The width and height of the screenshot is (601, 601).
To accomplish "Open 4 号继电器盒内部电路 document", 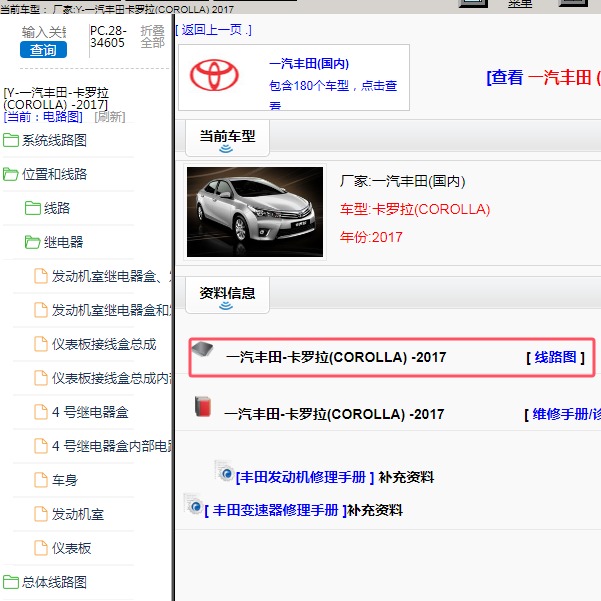I will (111, 446).
